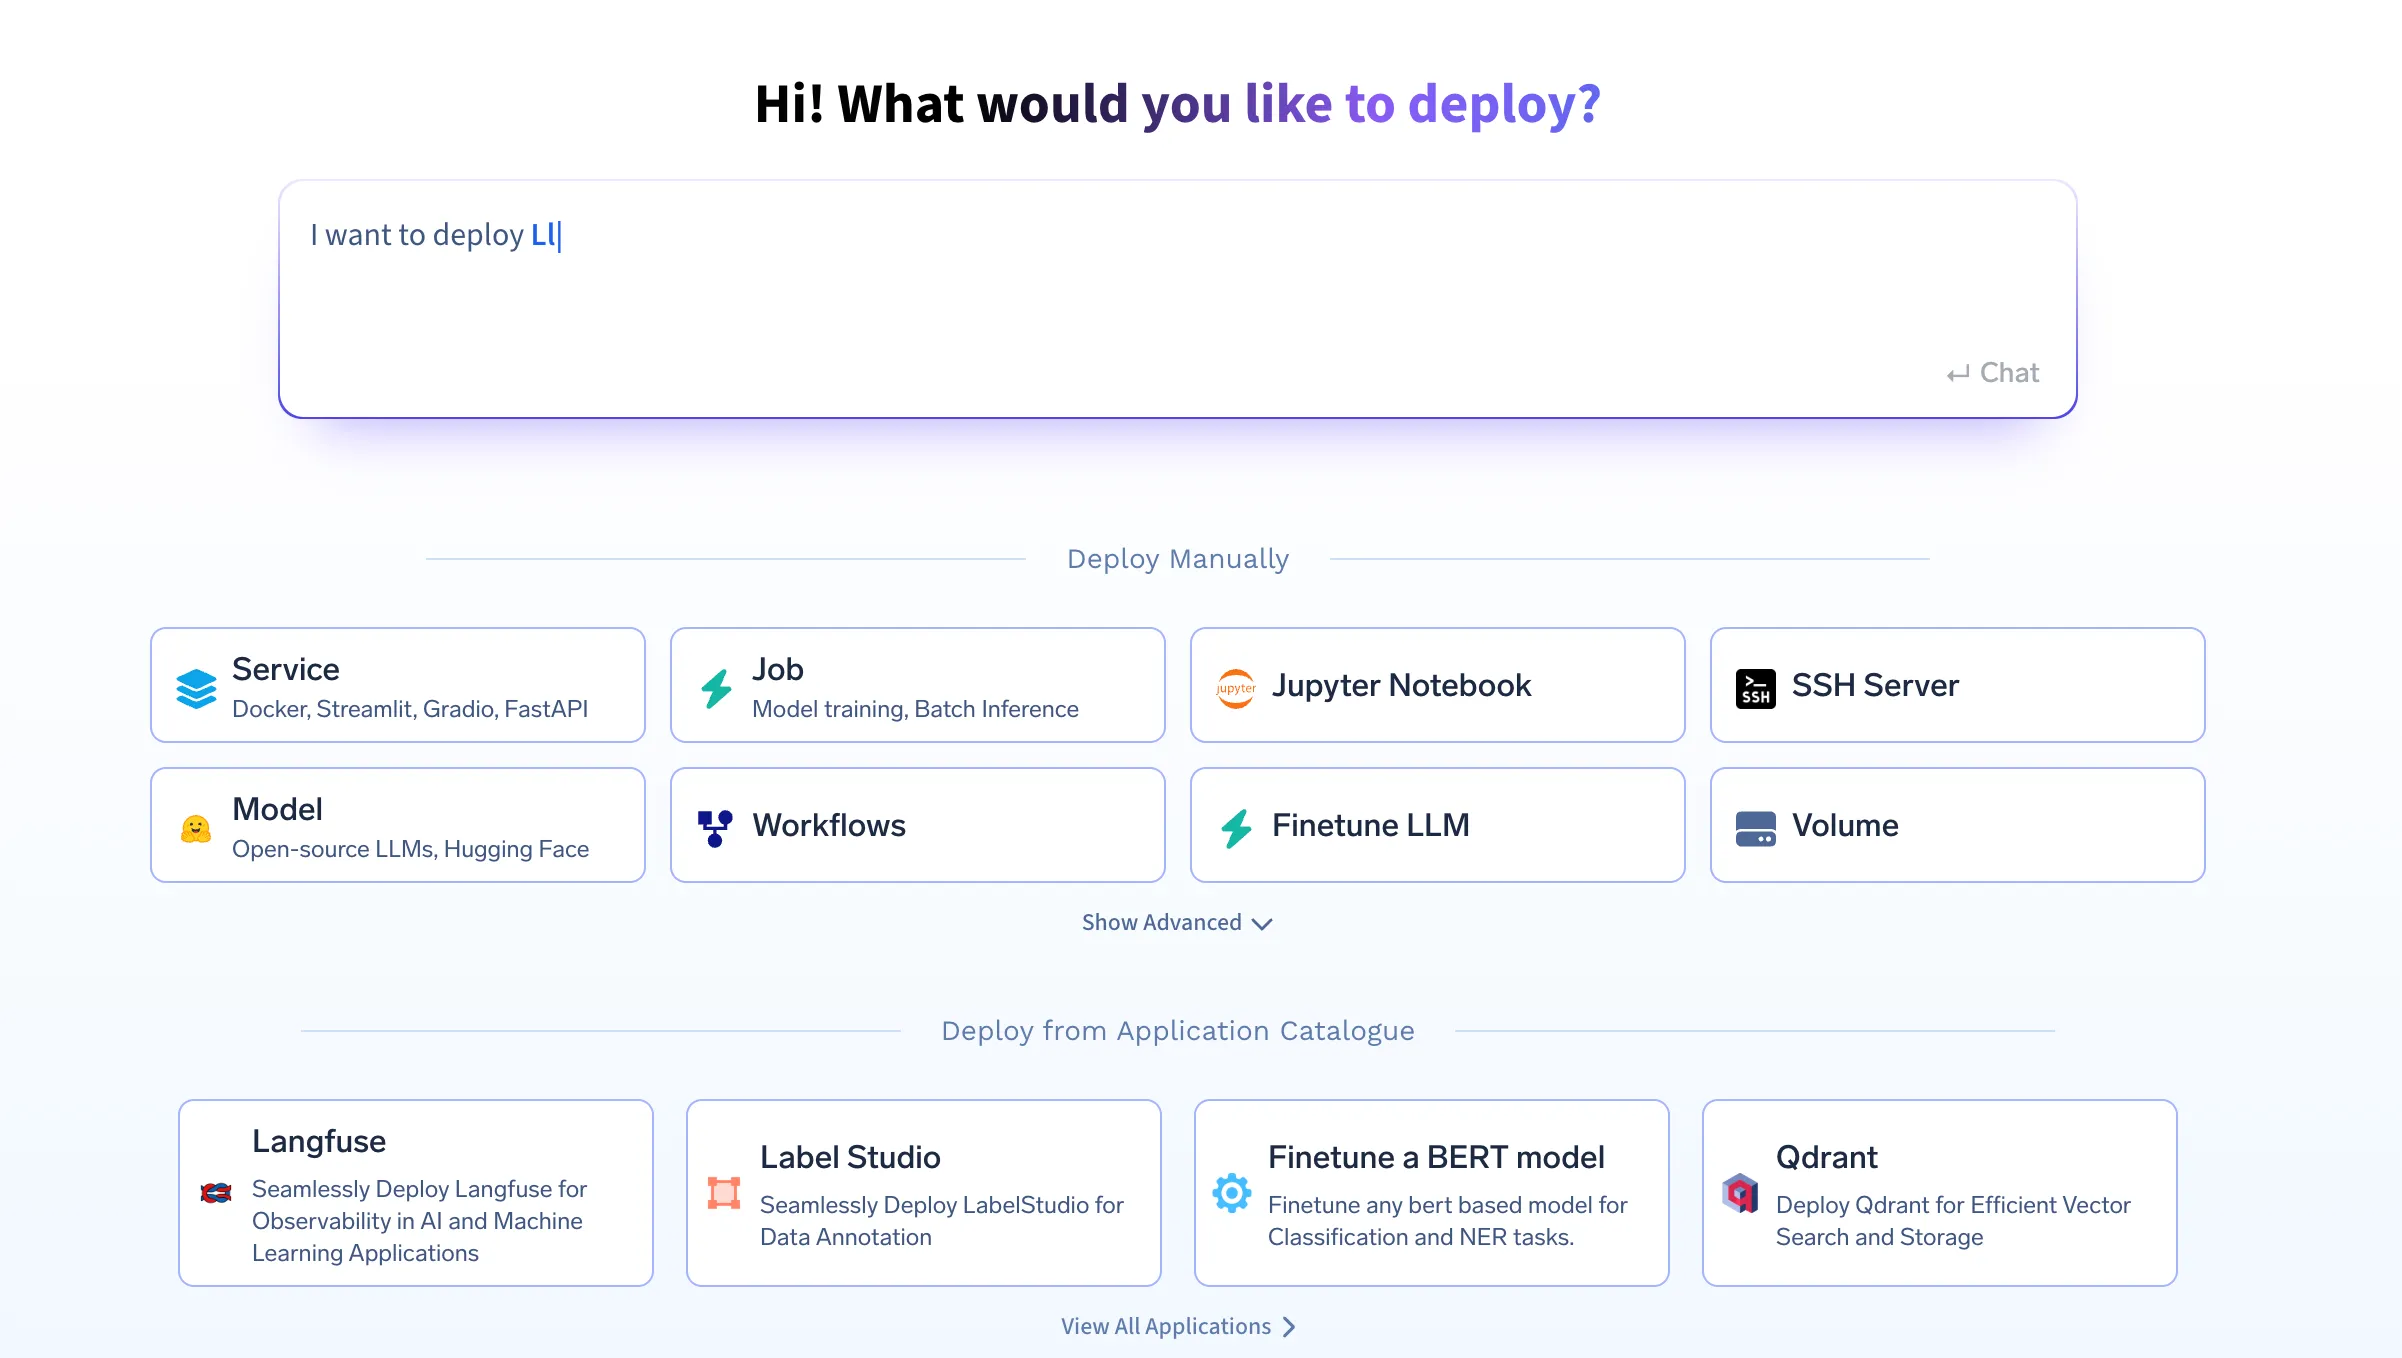This screenshot has height=1358, width=2402.
Task: Click the Qdrant logo icon
Action: point(1740,1193)
